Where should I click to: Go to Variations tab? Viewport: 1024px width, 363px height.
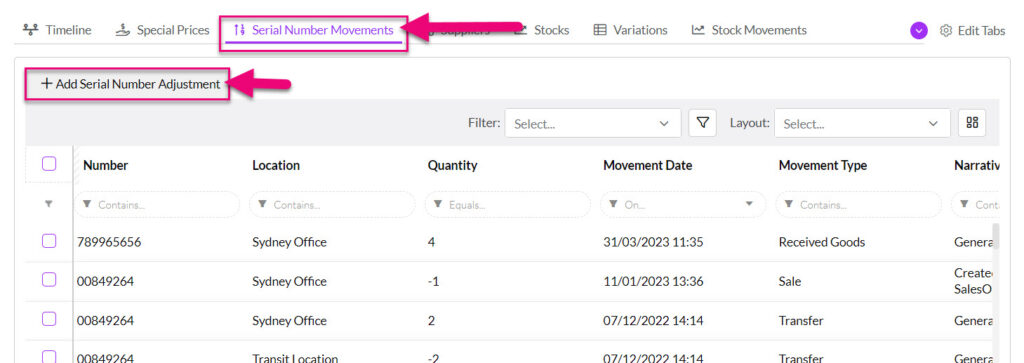630,30
